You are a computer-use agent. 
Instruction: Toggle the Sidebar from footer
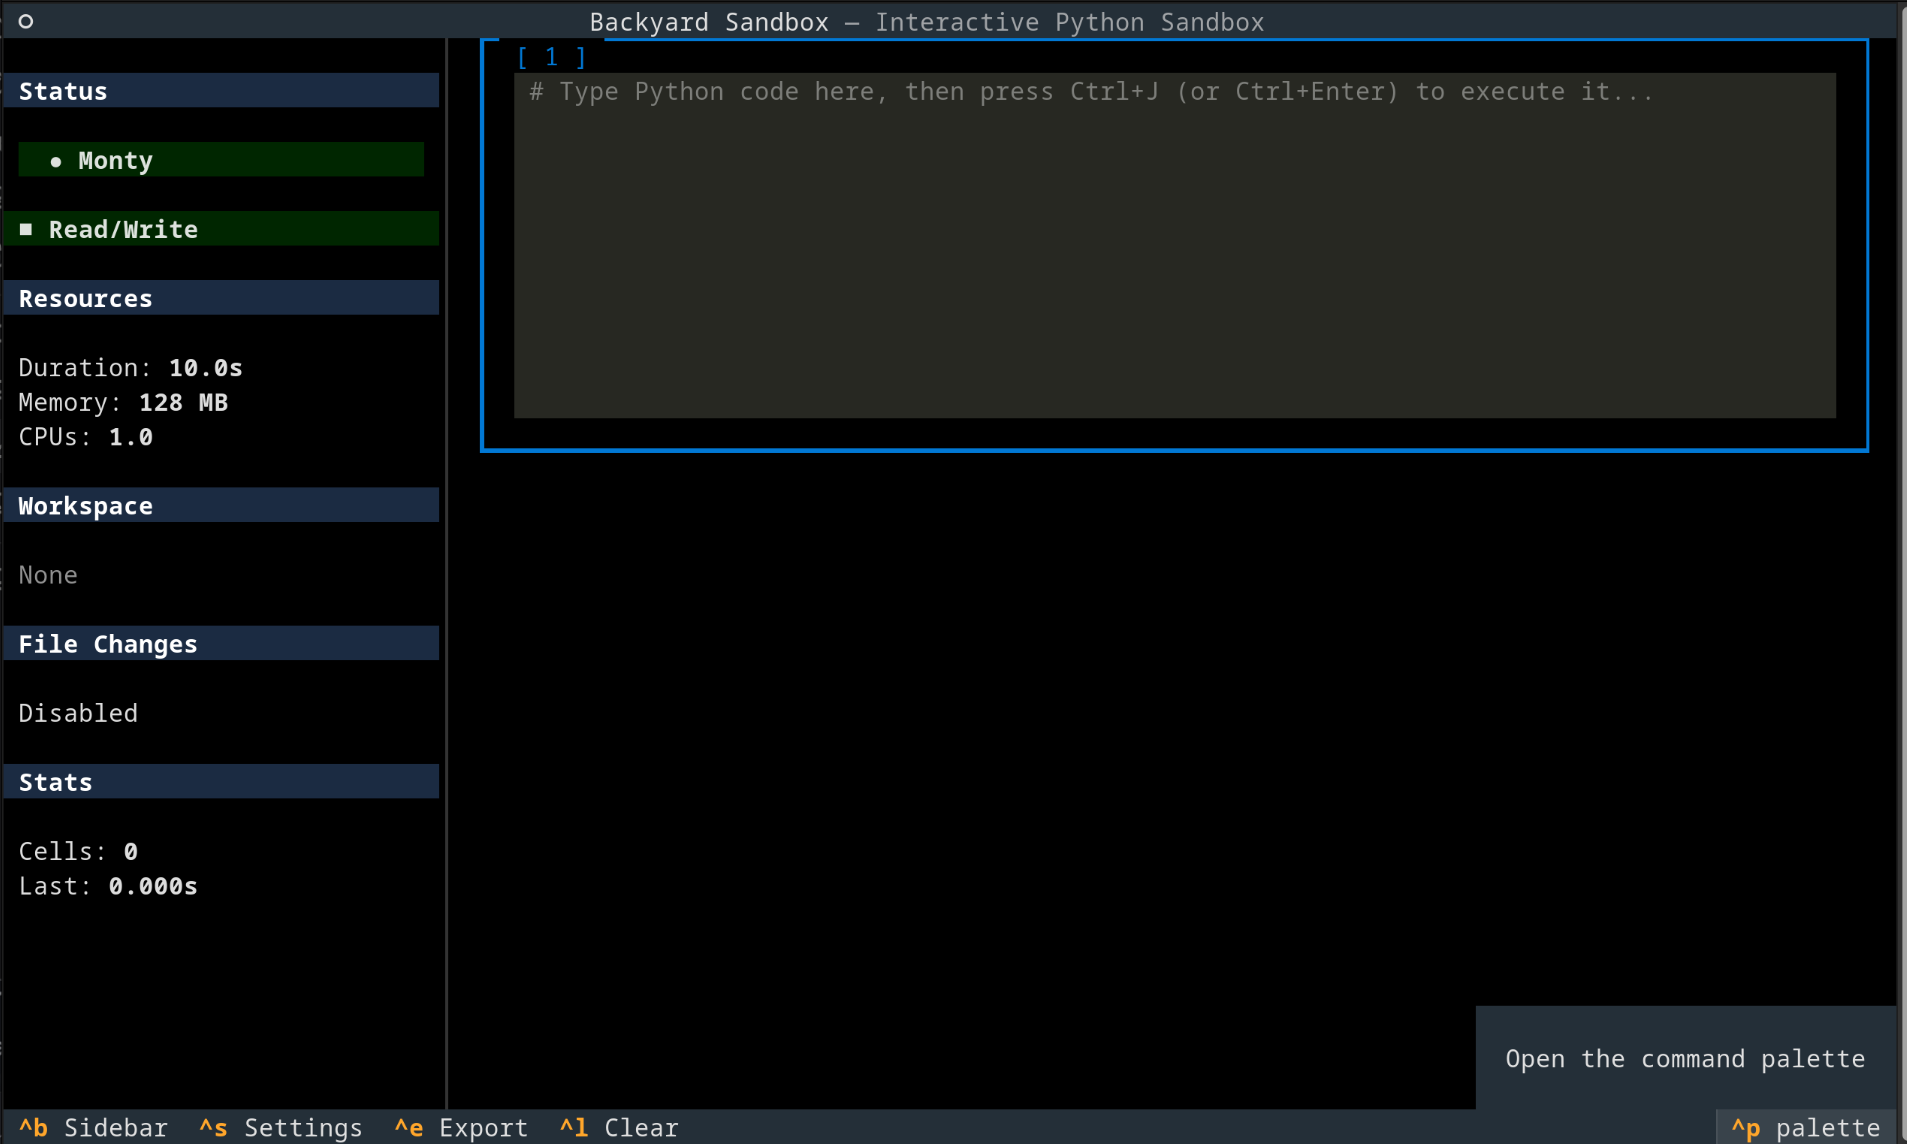point(93,1128)
